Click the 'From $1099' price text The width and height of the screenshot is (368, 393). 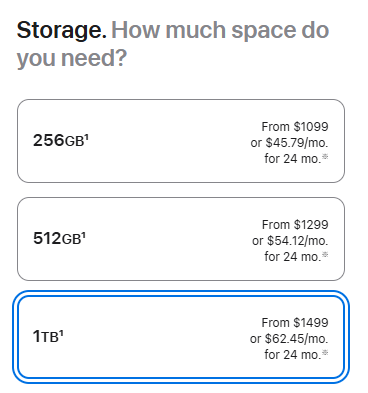[295, 127]
